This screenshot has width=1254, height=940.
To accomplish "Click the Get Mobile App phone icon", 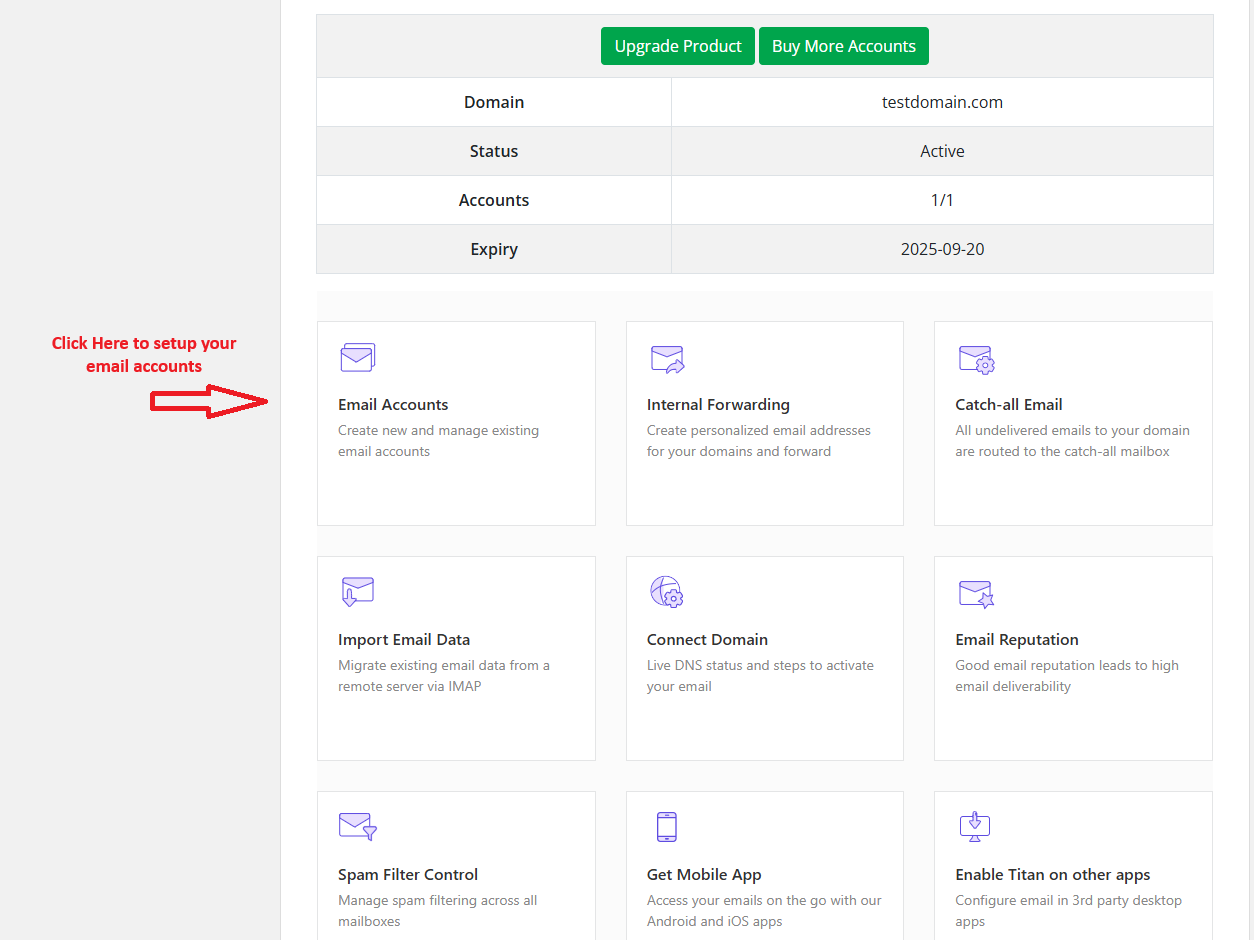I will pos(666,826).
